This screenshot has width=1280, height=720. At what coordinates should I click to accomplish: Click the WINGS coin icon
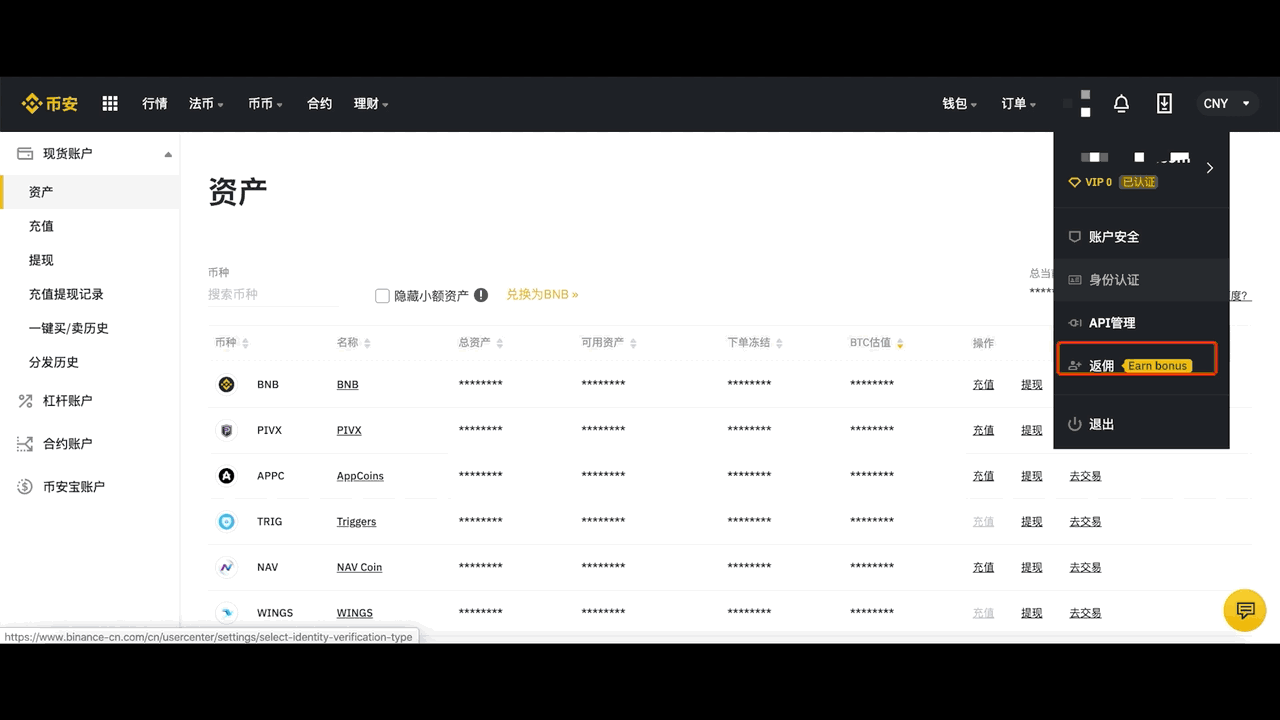[227, 613]
